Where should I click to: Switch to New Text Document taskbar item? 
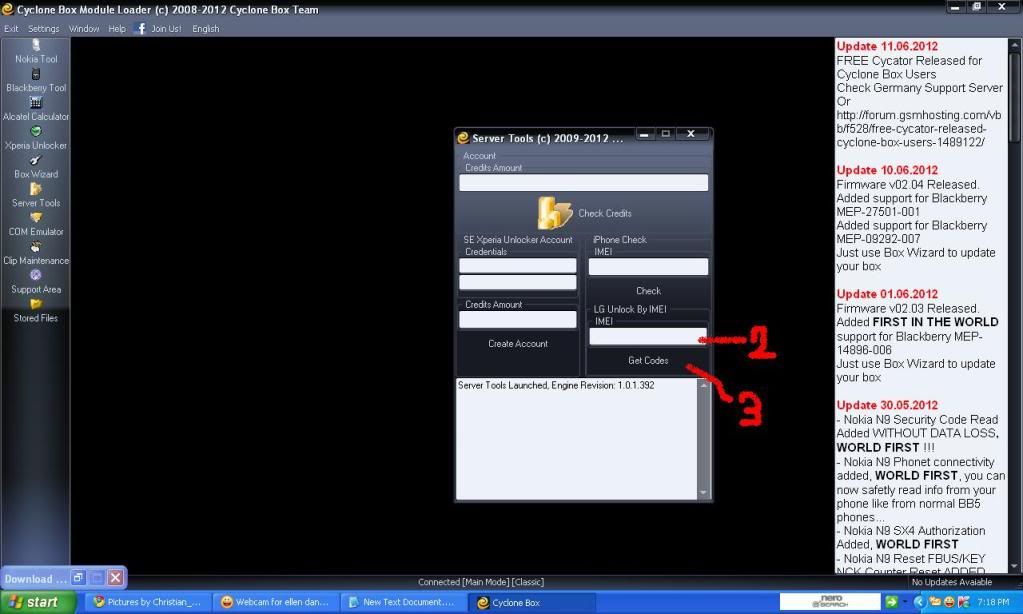(403, 602)
